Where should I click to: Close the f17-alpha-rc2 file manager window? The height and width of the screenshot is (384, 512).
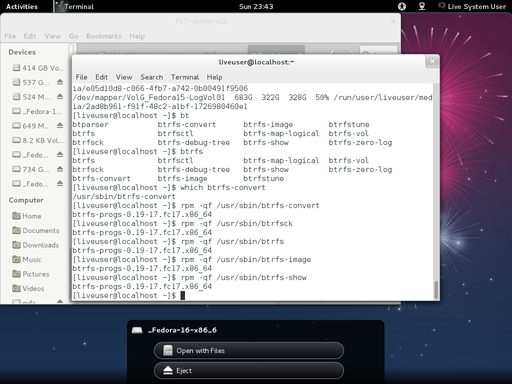coord(393,21)
